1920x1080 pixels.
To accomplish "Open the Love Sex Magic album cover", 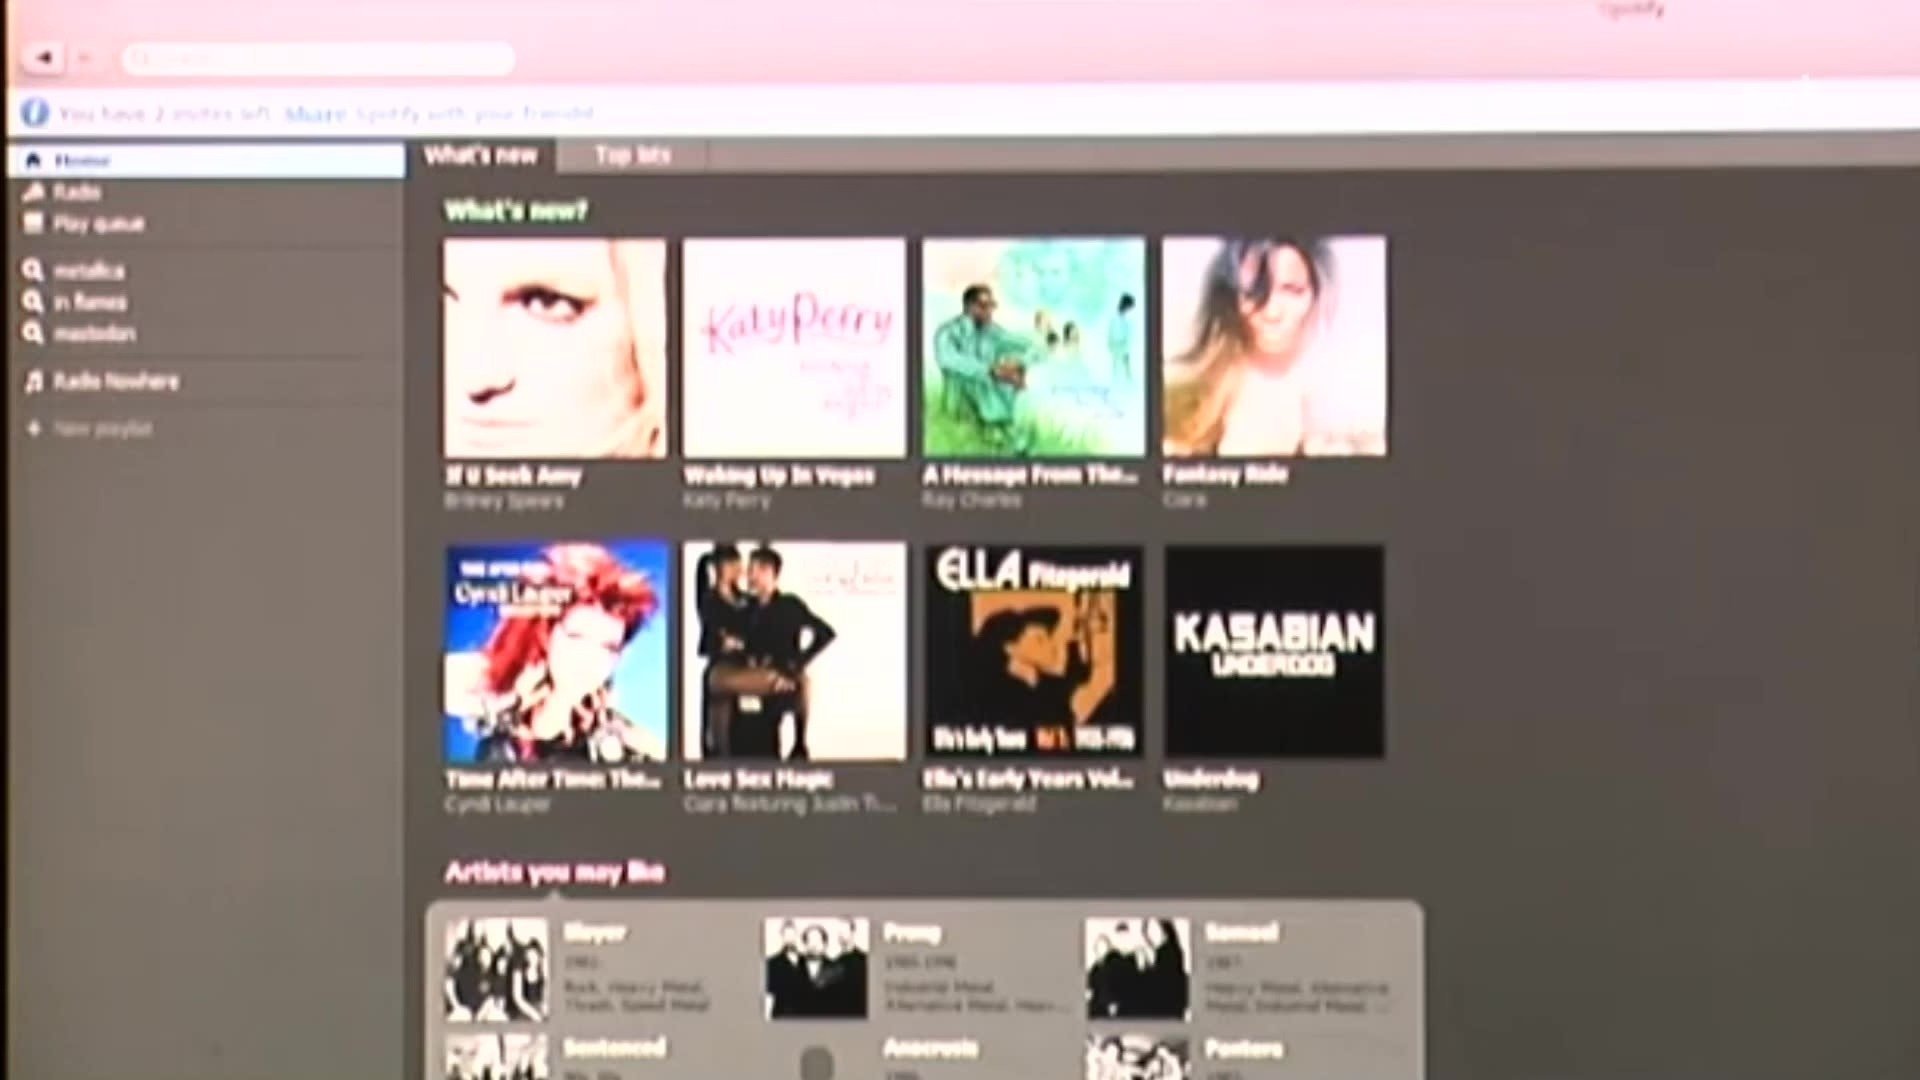I will (x=795, y=651).
